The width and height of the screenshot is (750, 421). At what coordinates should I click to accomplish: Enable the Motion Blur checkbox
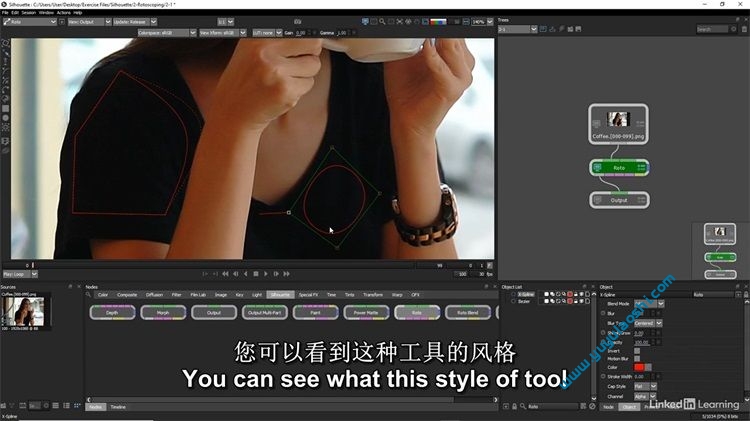pyautogui.click(x=637, y=358)
